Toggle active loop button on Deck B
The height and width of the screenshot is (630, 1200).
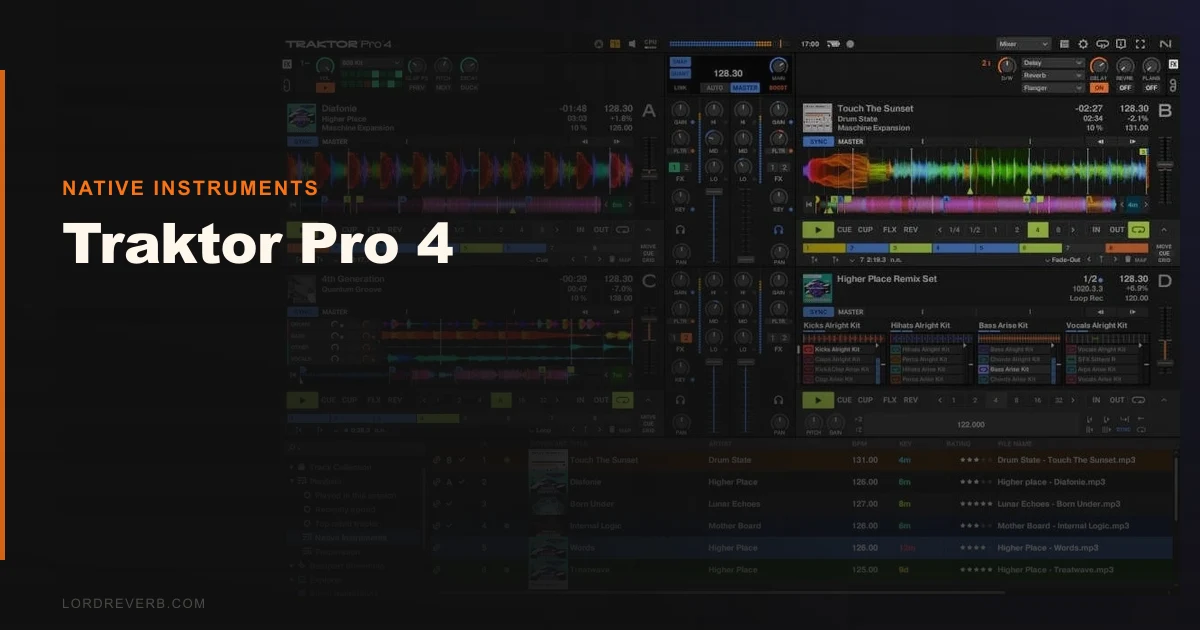point(1140,230)
